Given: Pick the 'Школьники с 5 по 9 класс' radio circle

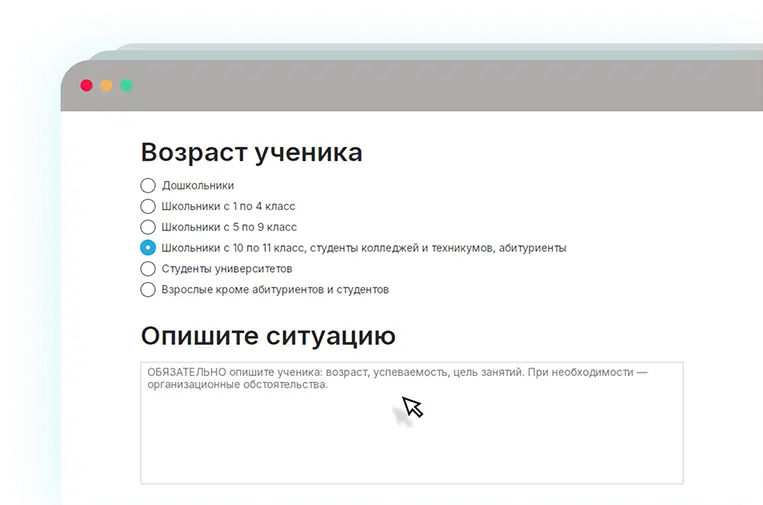Looking at the screenshot, I should coord(148,227).
